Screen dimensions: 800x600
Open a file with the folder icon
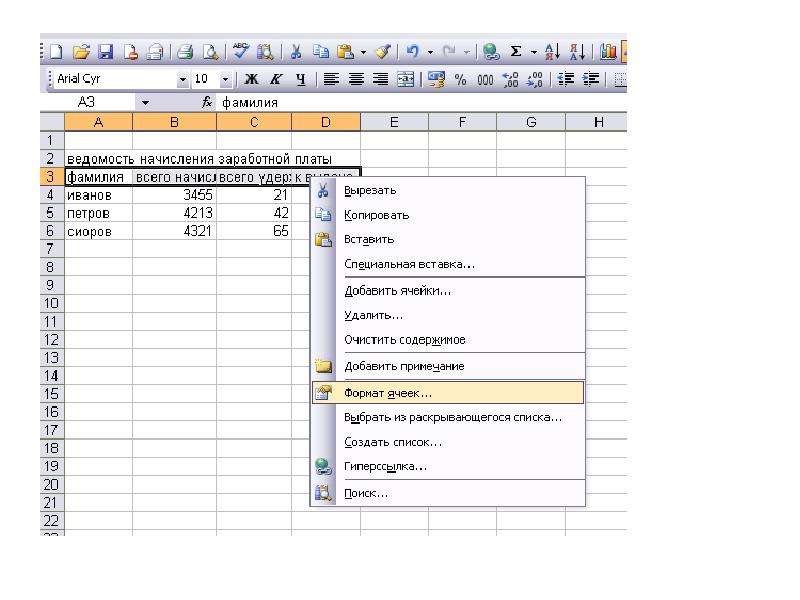81,52
